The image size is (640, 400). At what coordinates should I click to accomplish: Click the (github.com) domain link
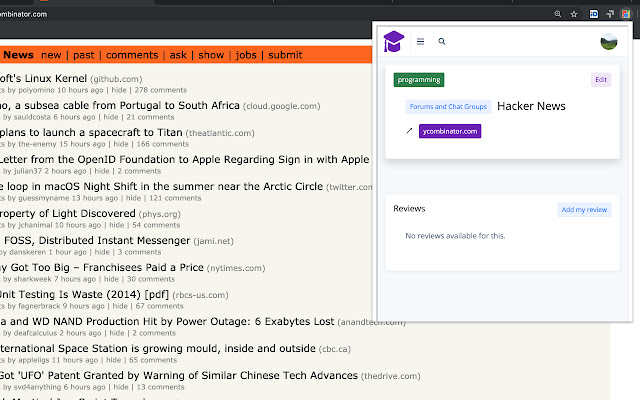click(x=116, y=79)
